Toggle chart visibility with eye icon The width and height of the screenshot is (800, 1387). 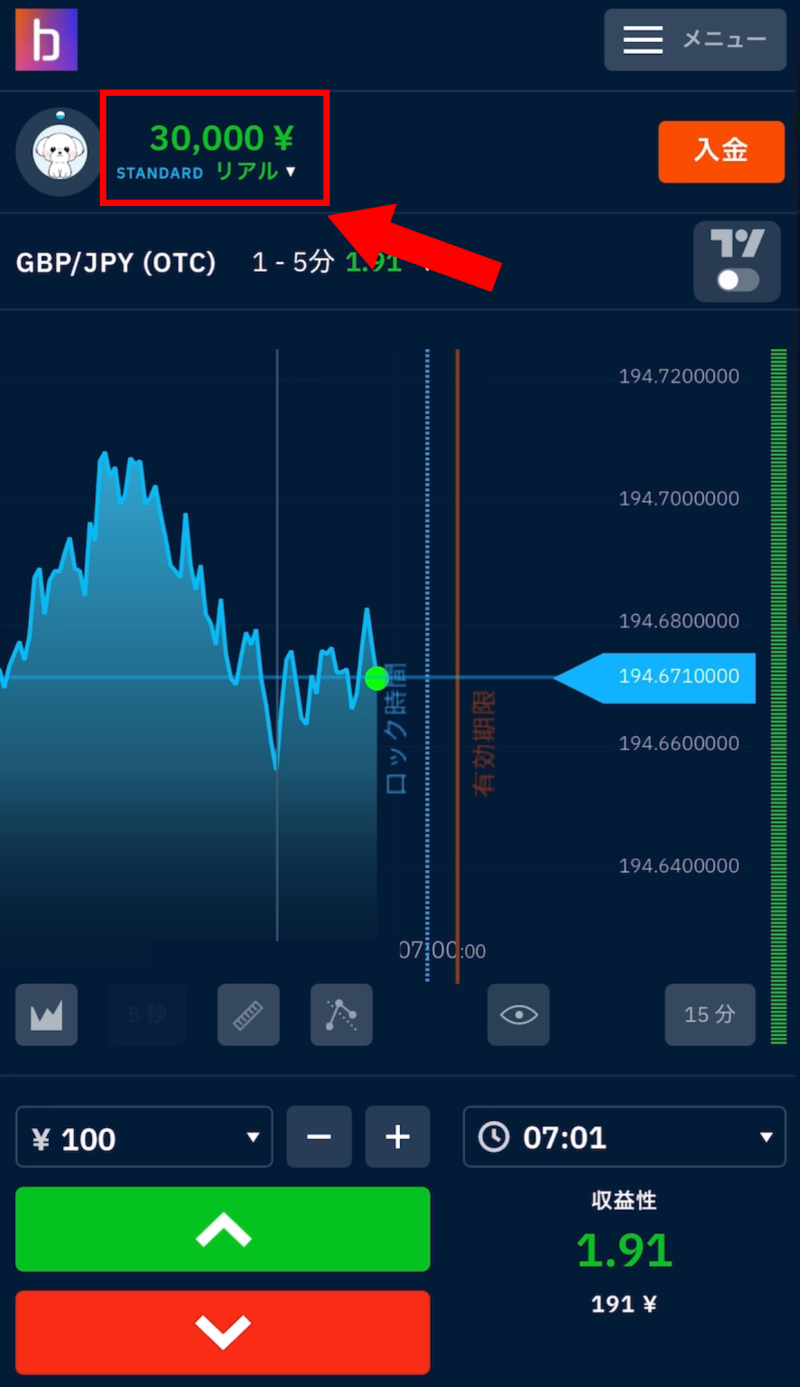click(518, 1015)
